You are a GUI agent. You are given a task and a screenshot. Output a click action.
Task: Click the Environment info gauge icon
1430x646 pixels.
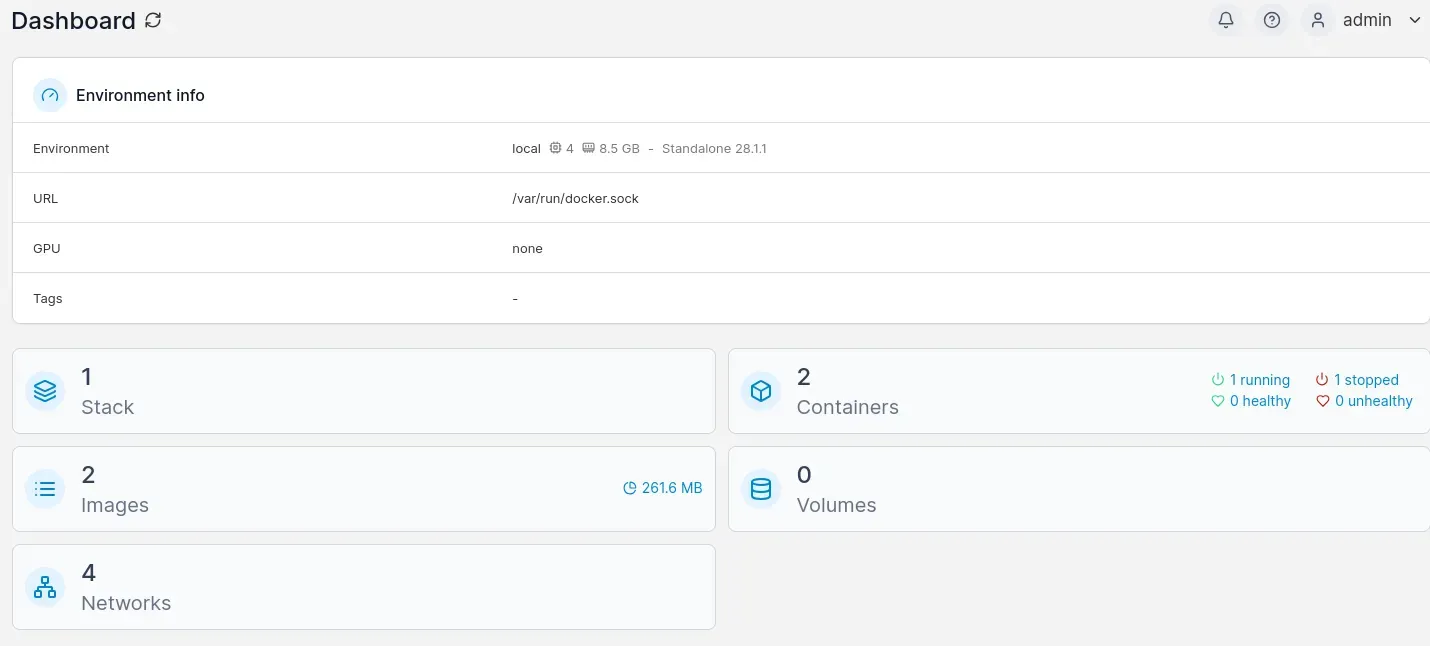tap(50, 95)
